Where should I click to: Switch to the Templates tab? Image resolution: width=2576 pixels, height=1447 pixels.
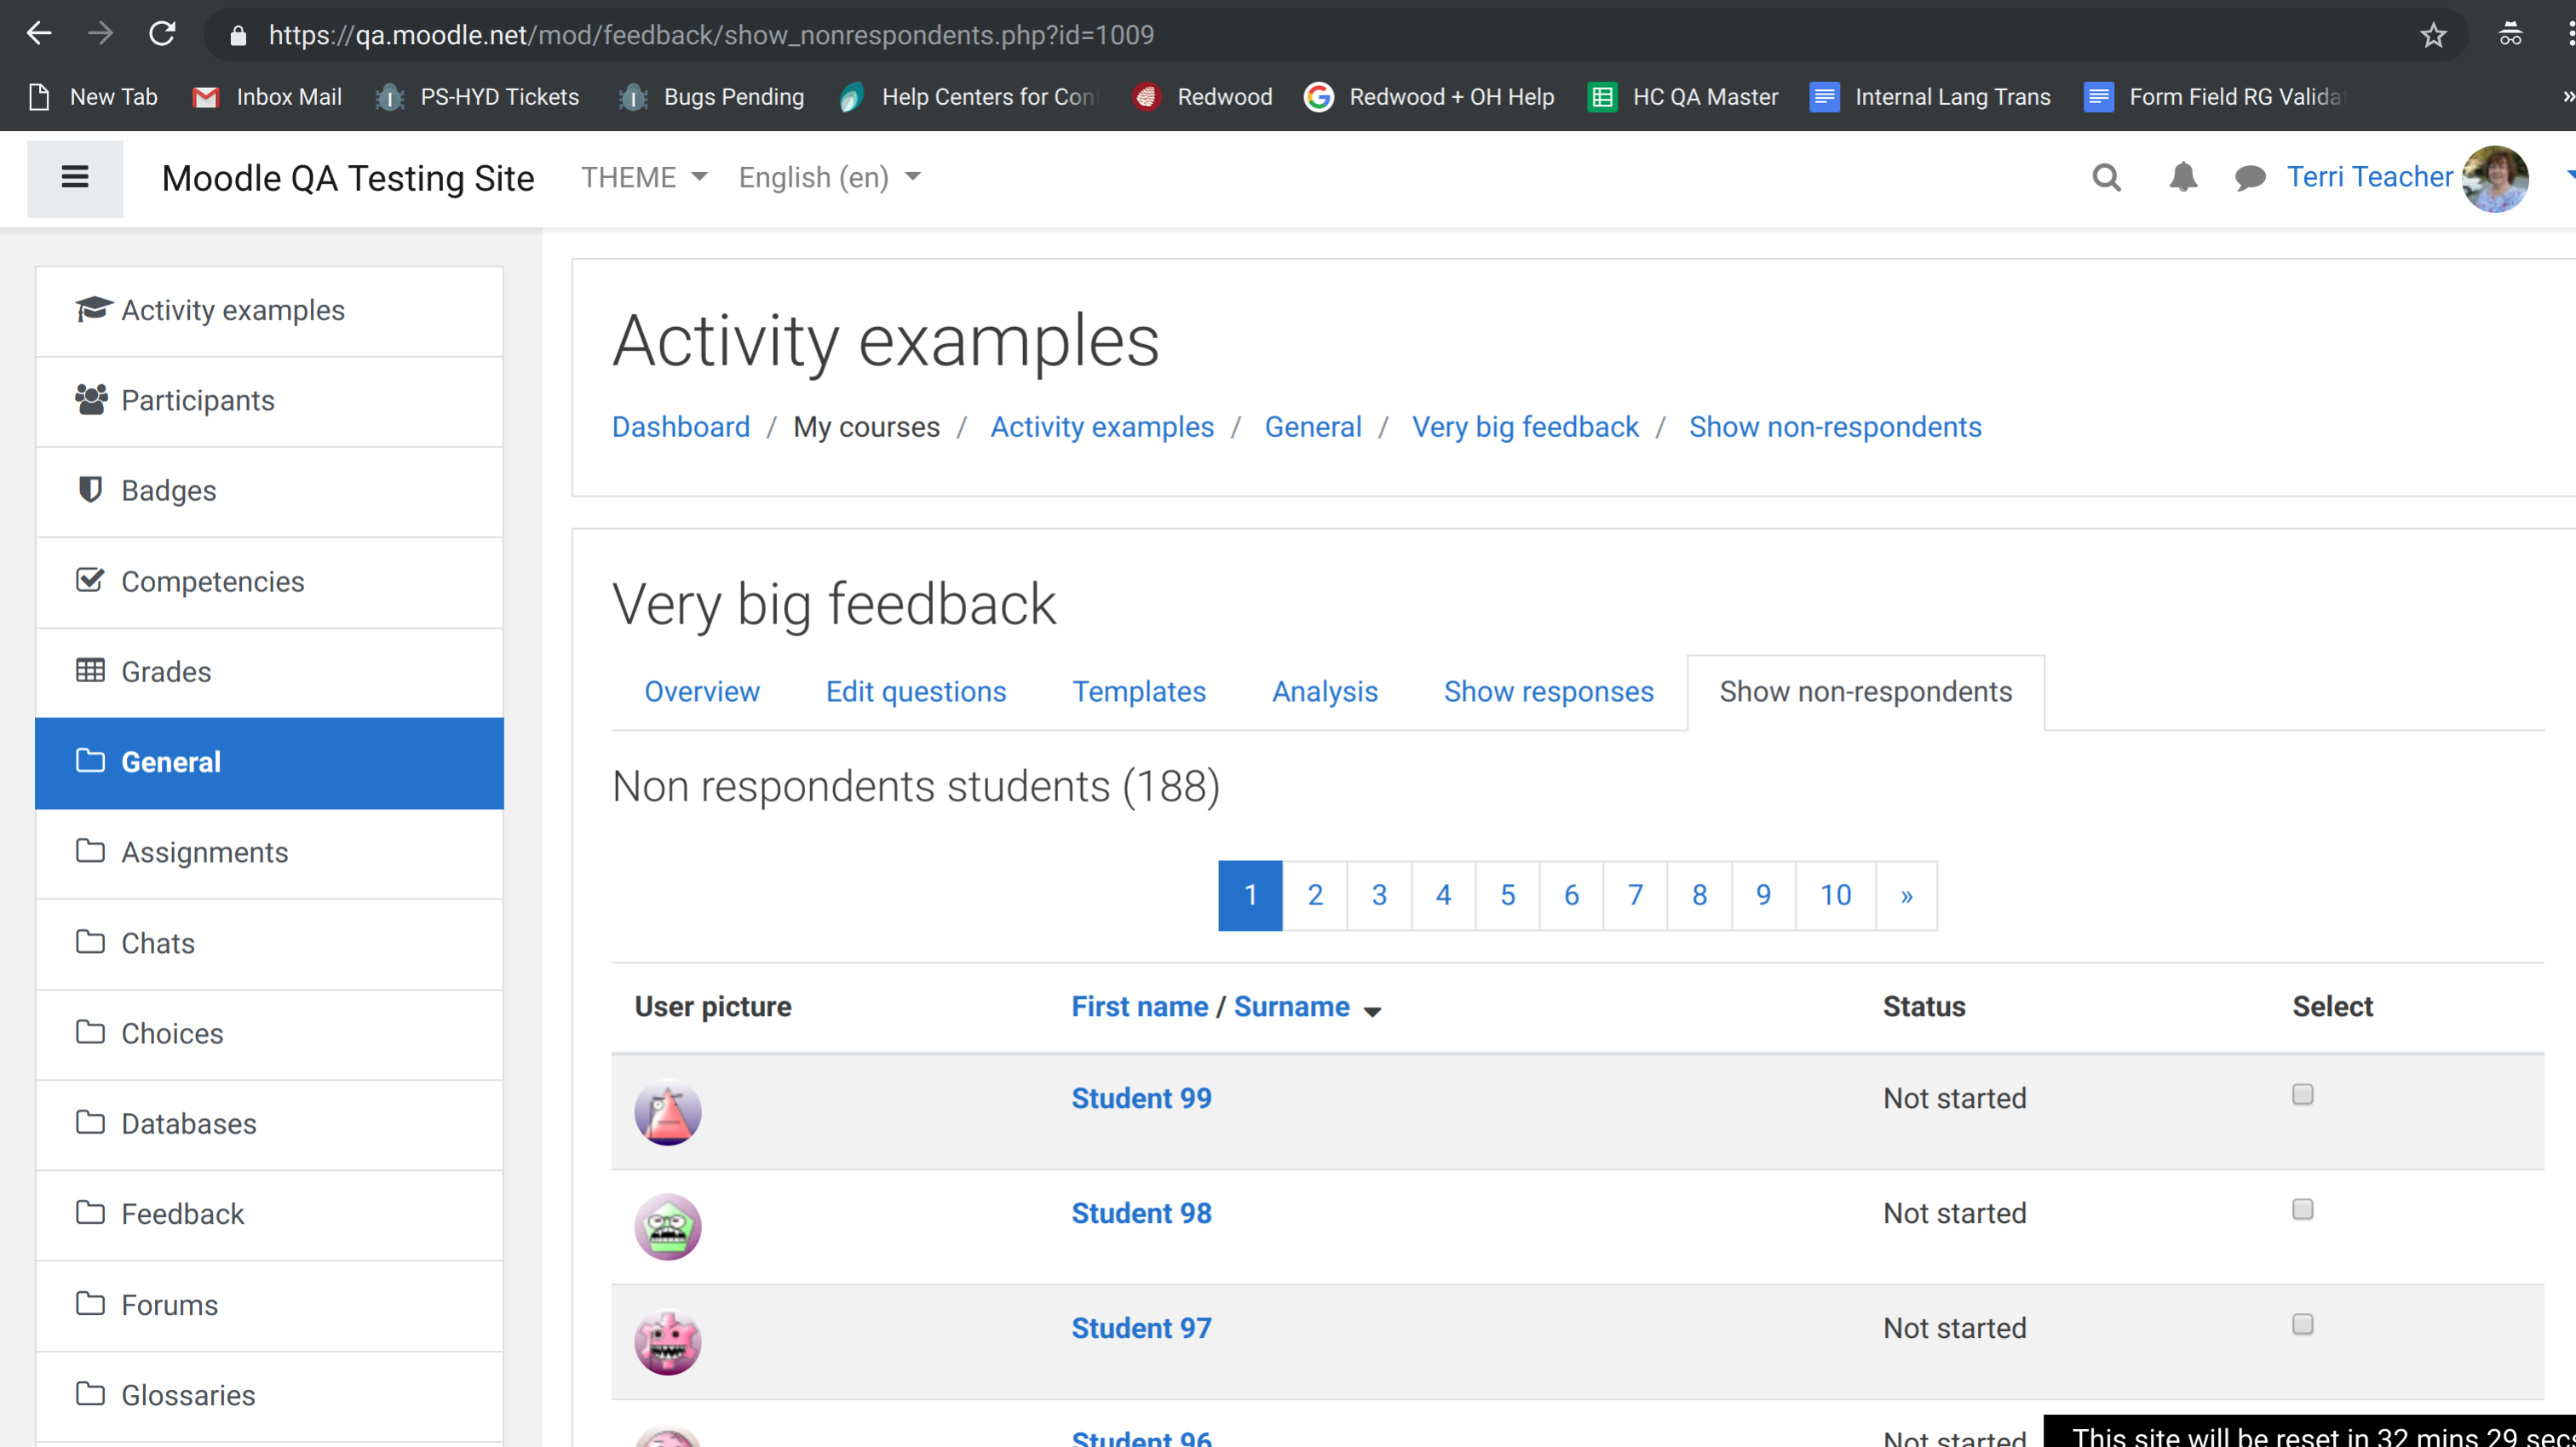1139,692
